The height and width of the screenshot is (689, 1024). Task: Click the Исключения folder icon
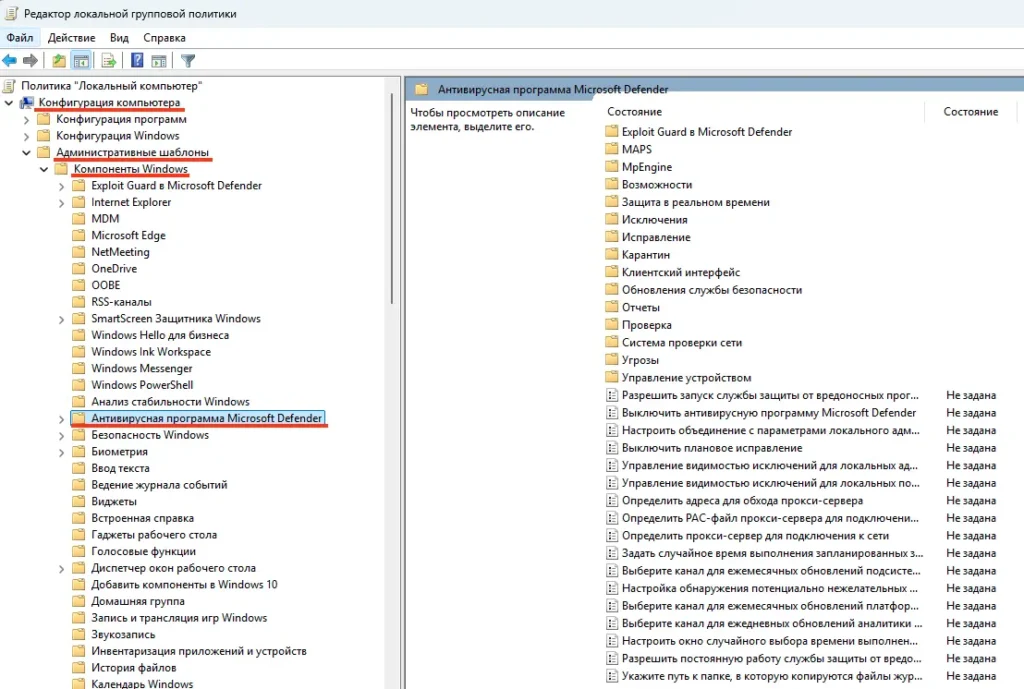(x=612, y=219)
